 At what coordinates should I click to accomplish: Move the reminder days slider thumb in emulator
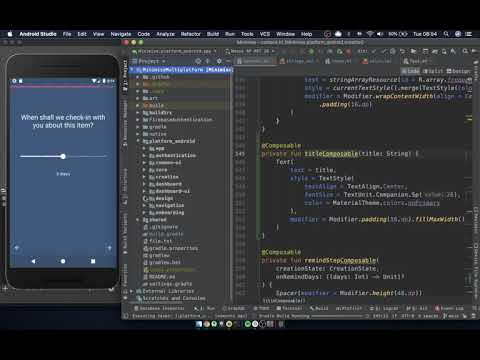63,156
